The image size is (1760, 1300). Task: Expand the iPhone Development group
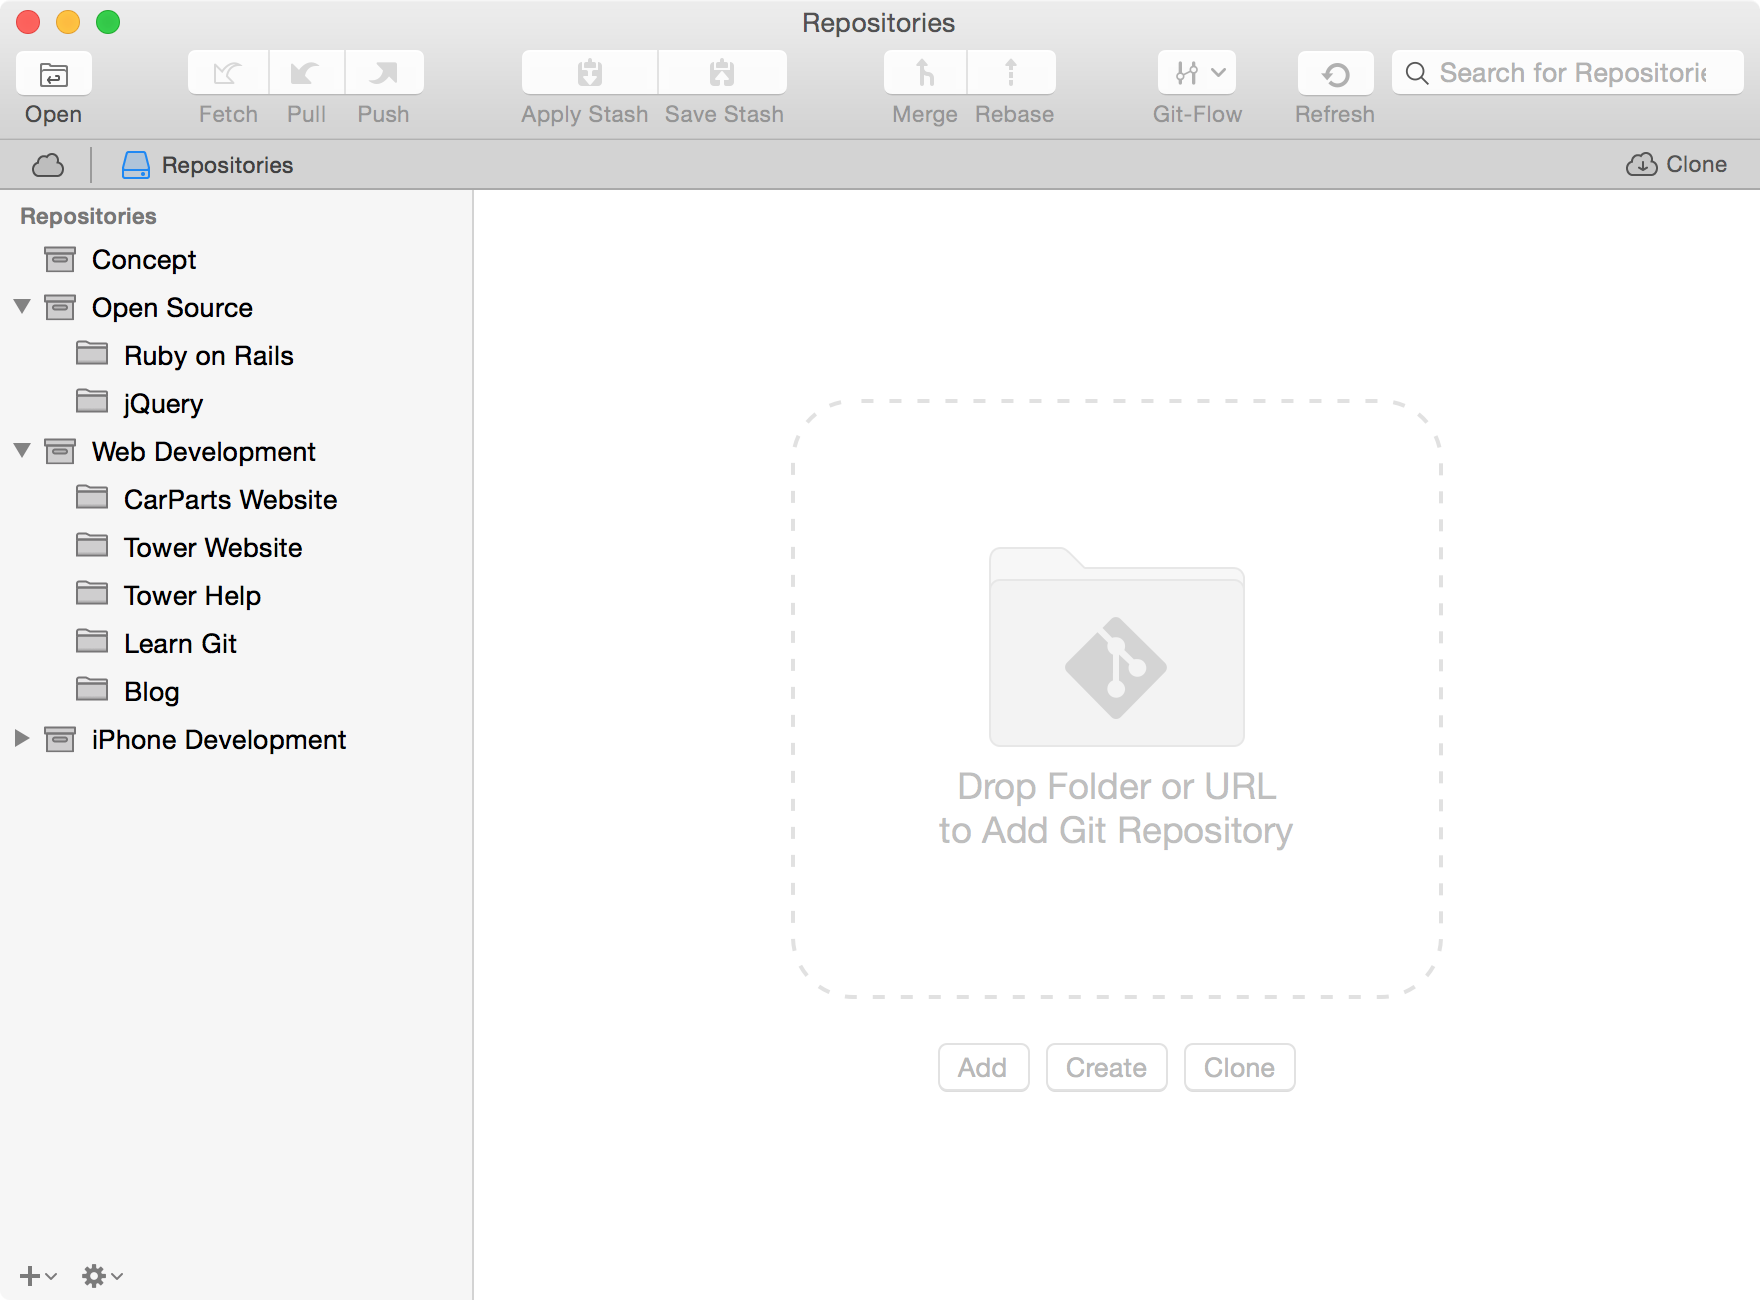click(22, 738)
